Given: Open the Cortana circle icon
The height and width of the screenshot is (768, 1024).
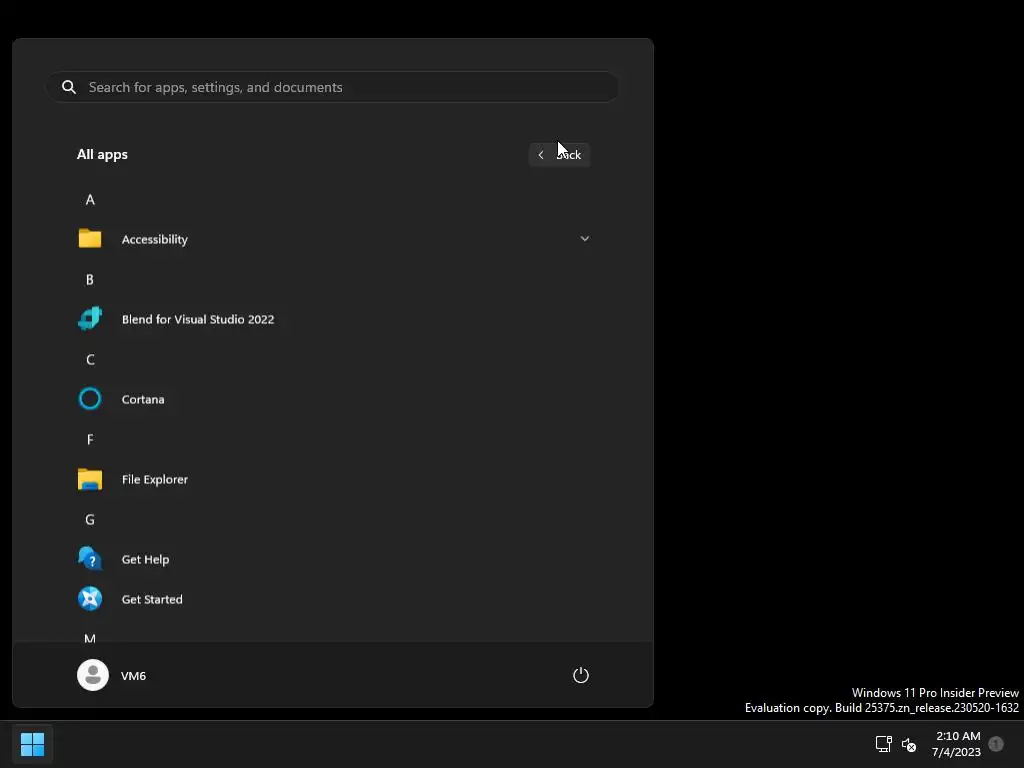Looking at the screenshot, I should point(90,398).
